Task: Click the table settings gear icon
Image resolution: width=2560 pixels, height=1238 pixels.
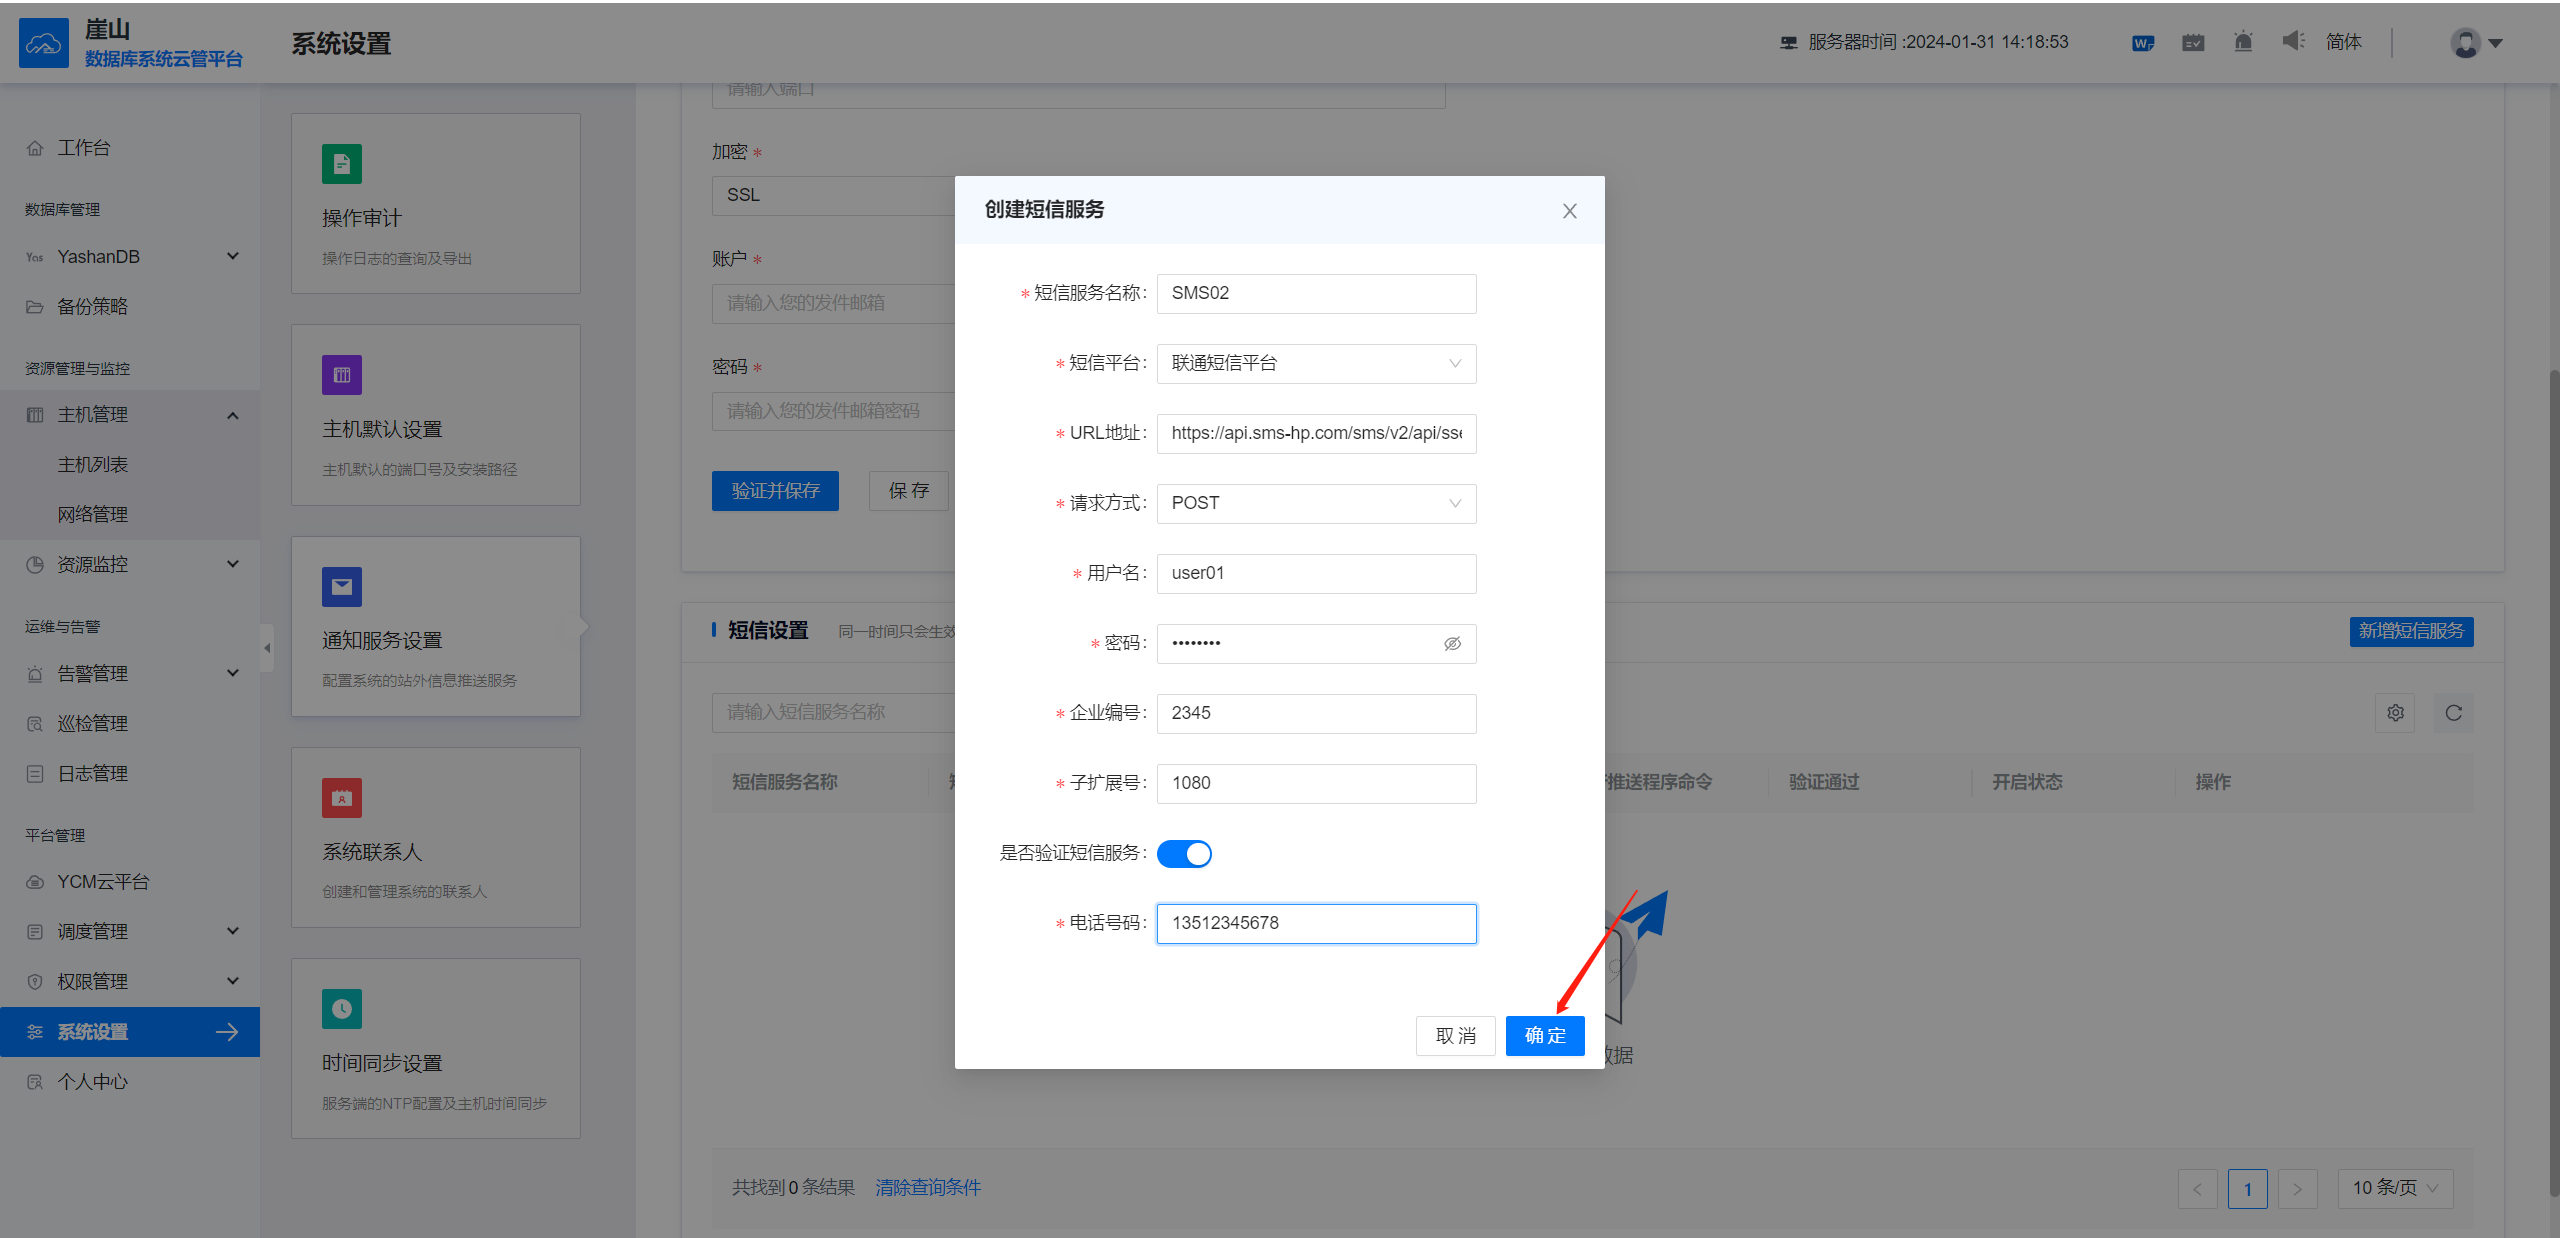Action: coord(2395,713)
